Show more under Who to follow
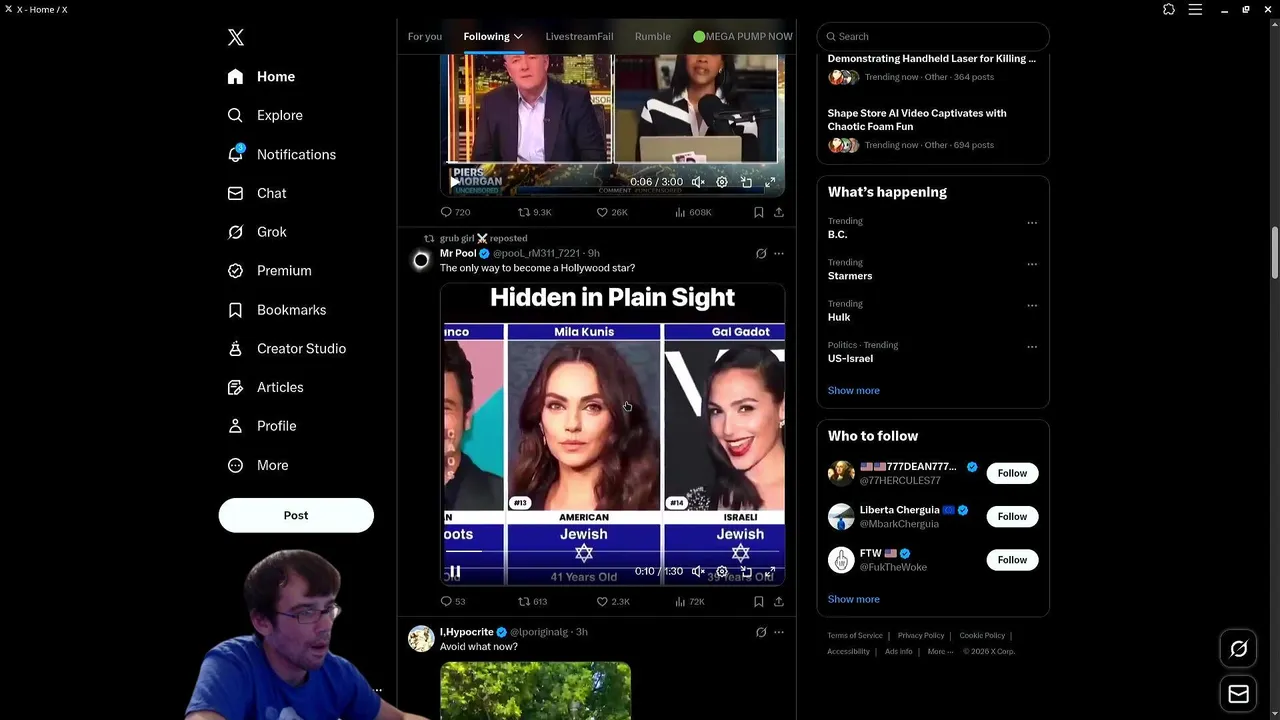This screenshot has width=1280, height=720. coord(854,599)
